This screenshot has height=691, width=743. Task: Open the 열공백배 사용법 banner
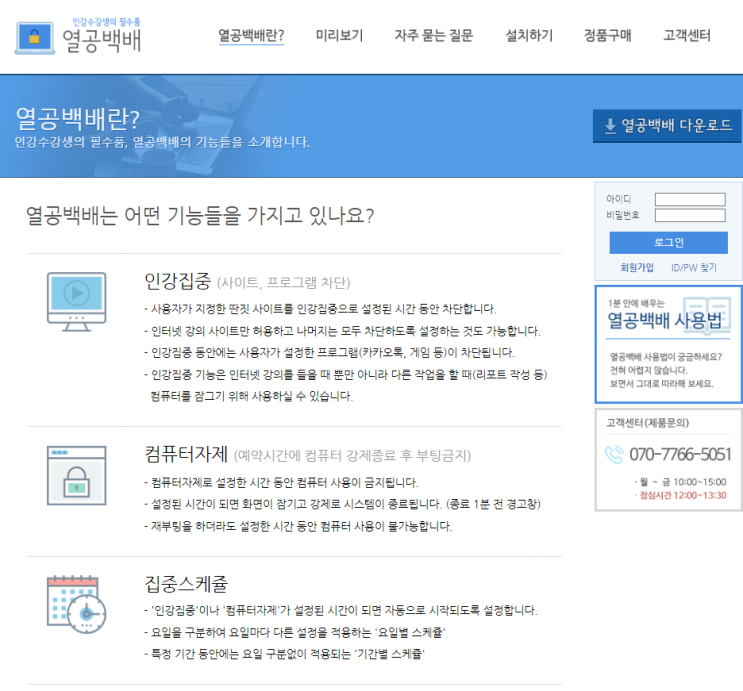pyautogui.click(x=668, y=345)
